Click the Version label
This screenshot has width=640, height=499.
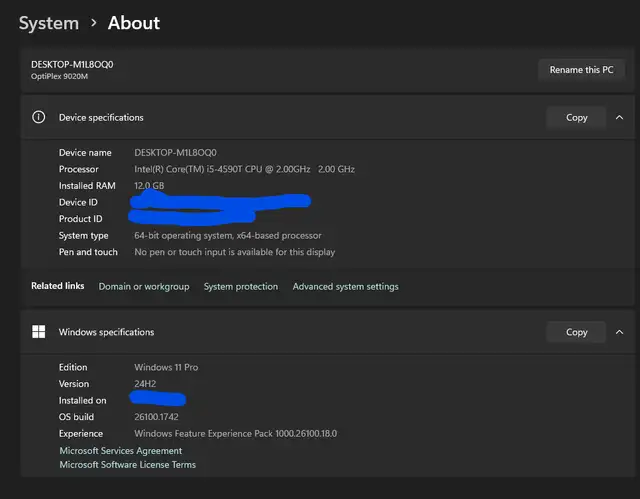click(x=74, y=384)
